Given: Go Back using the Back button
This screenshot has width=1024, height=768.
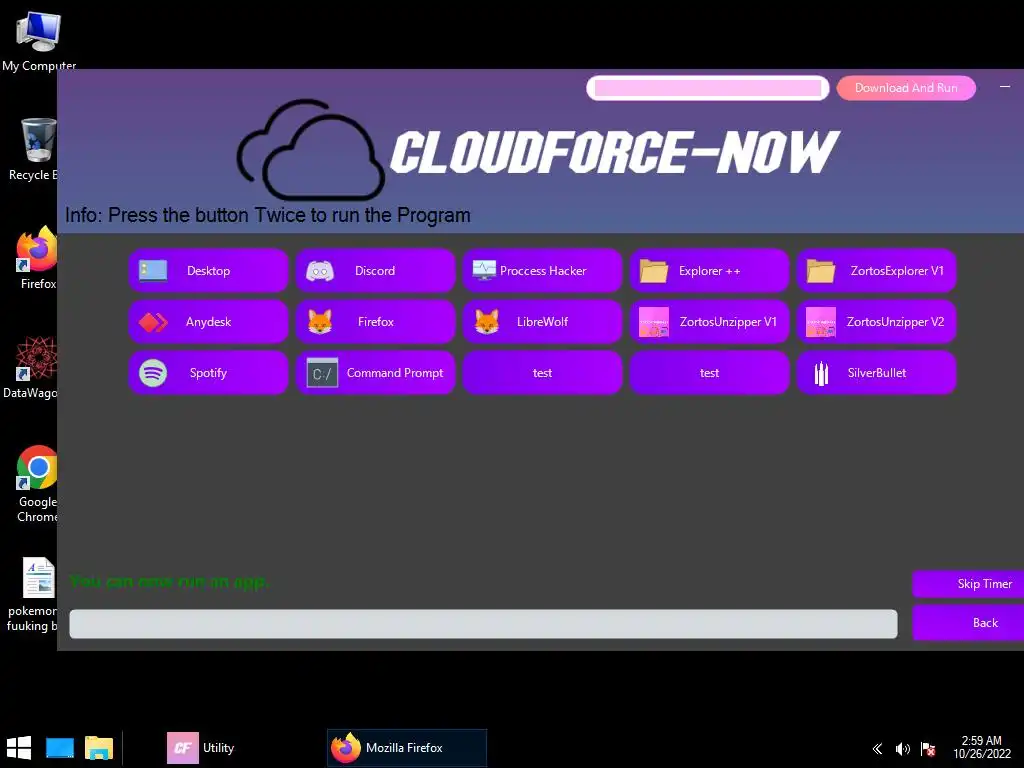Looking at the screenshot, I should pyautogui.click(x=968, y=622).
